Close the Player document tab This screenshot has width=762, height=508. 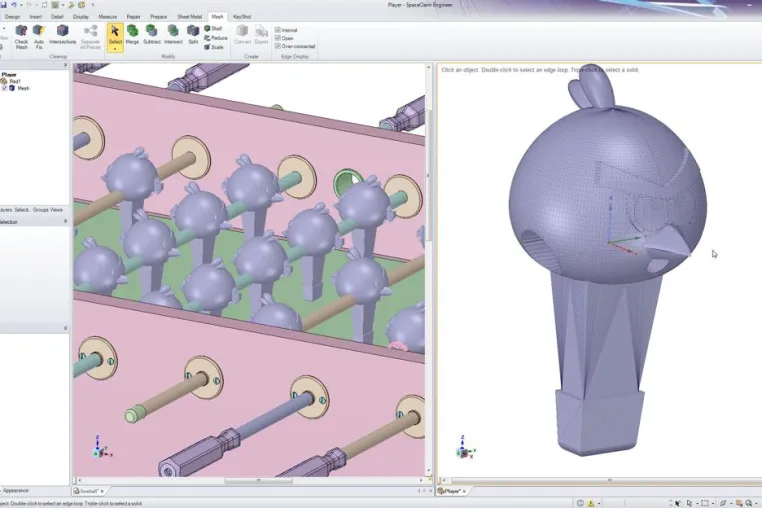pos(465,491)
